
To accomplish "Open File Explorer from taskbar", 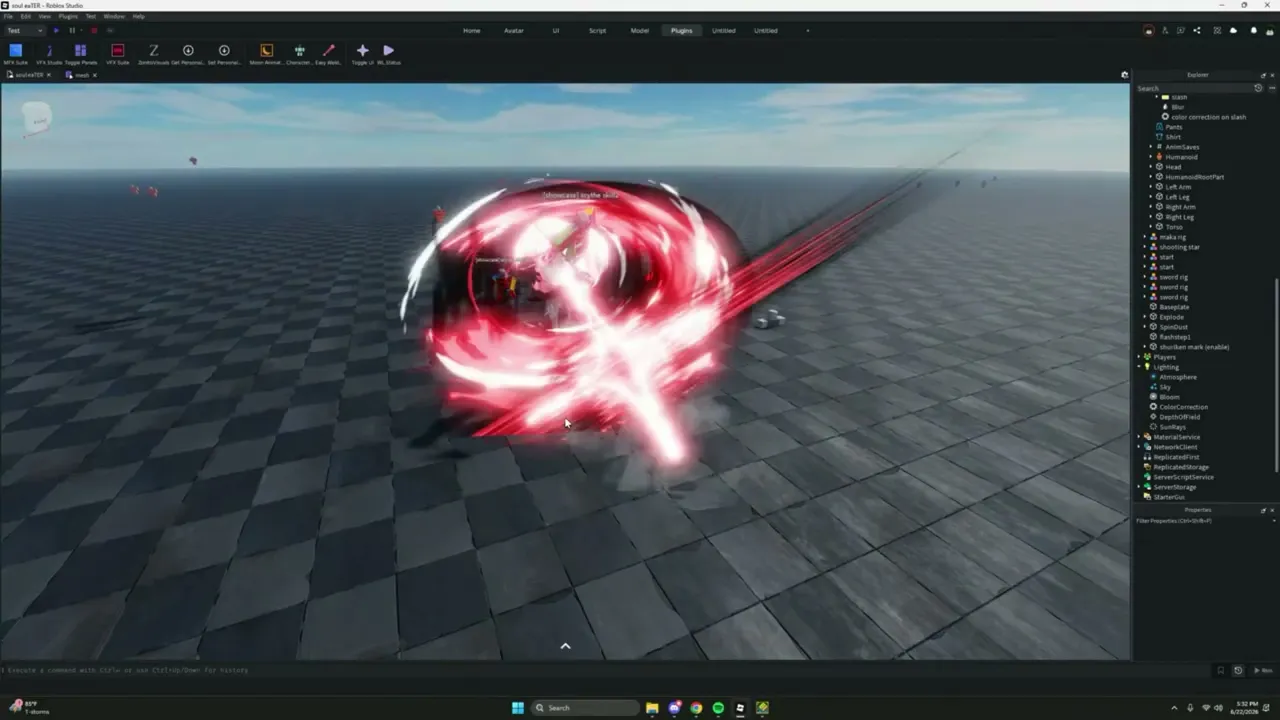I will click(x=652, y=708).
